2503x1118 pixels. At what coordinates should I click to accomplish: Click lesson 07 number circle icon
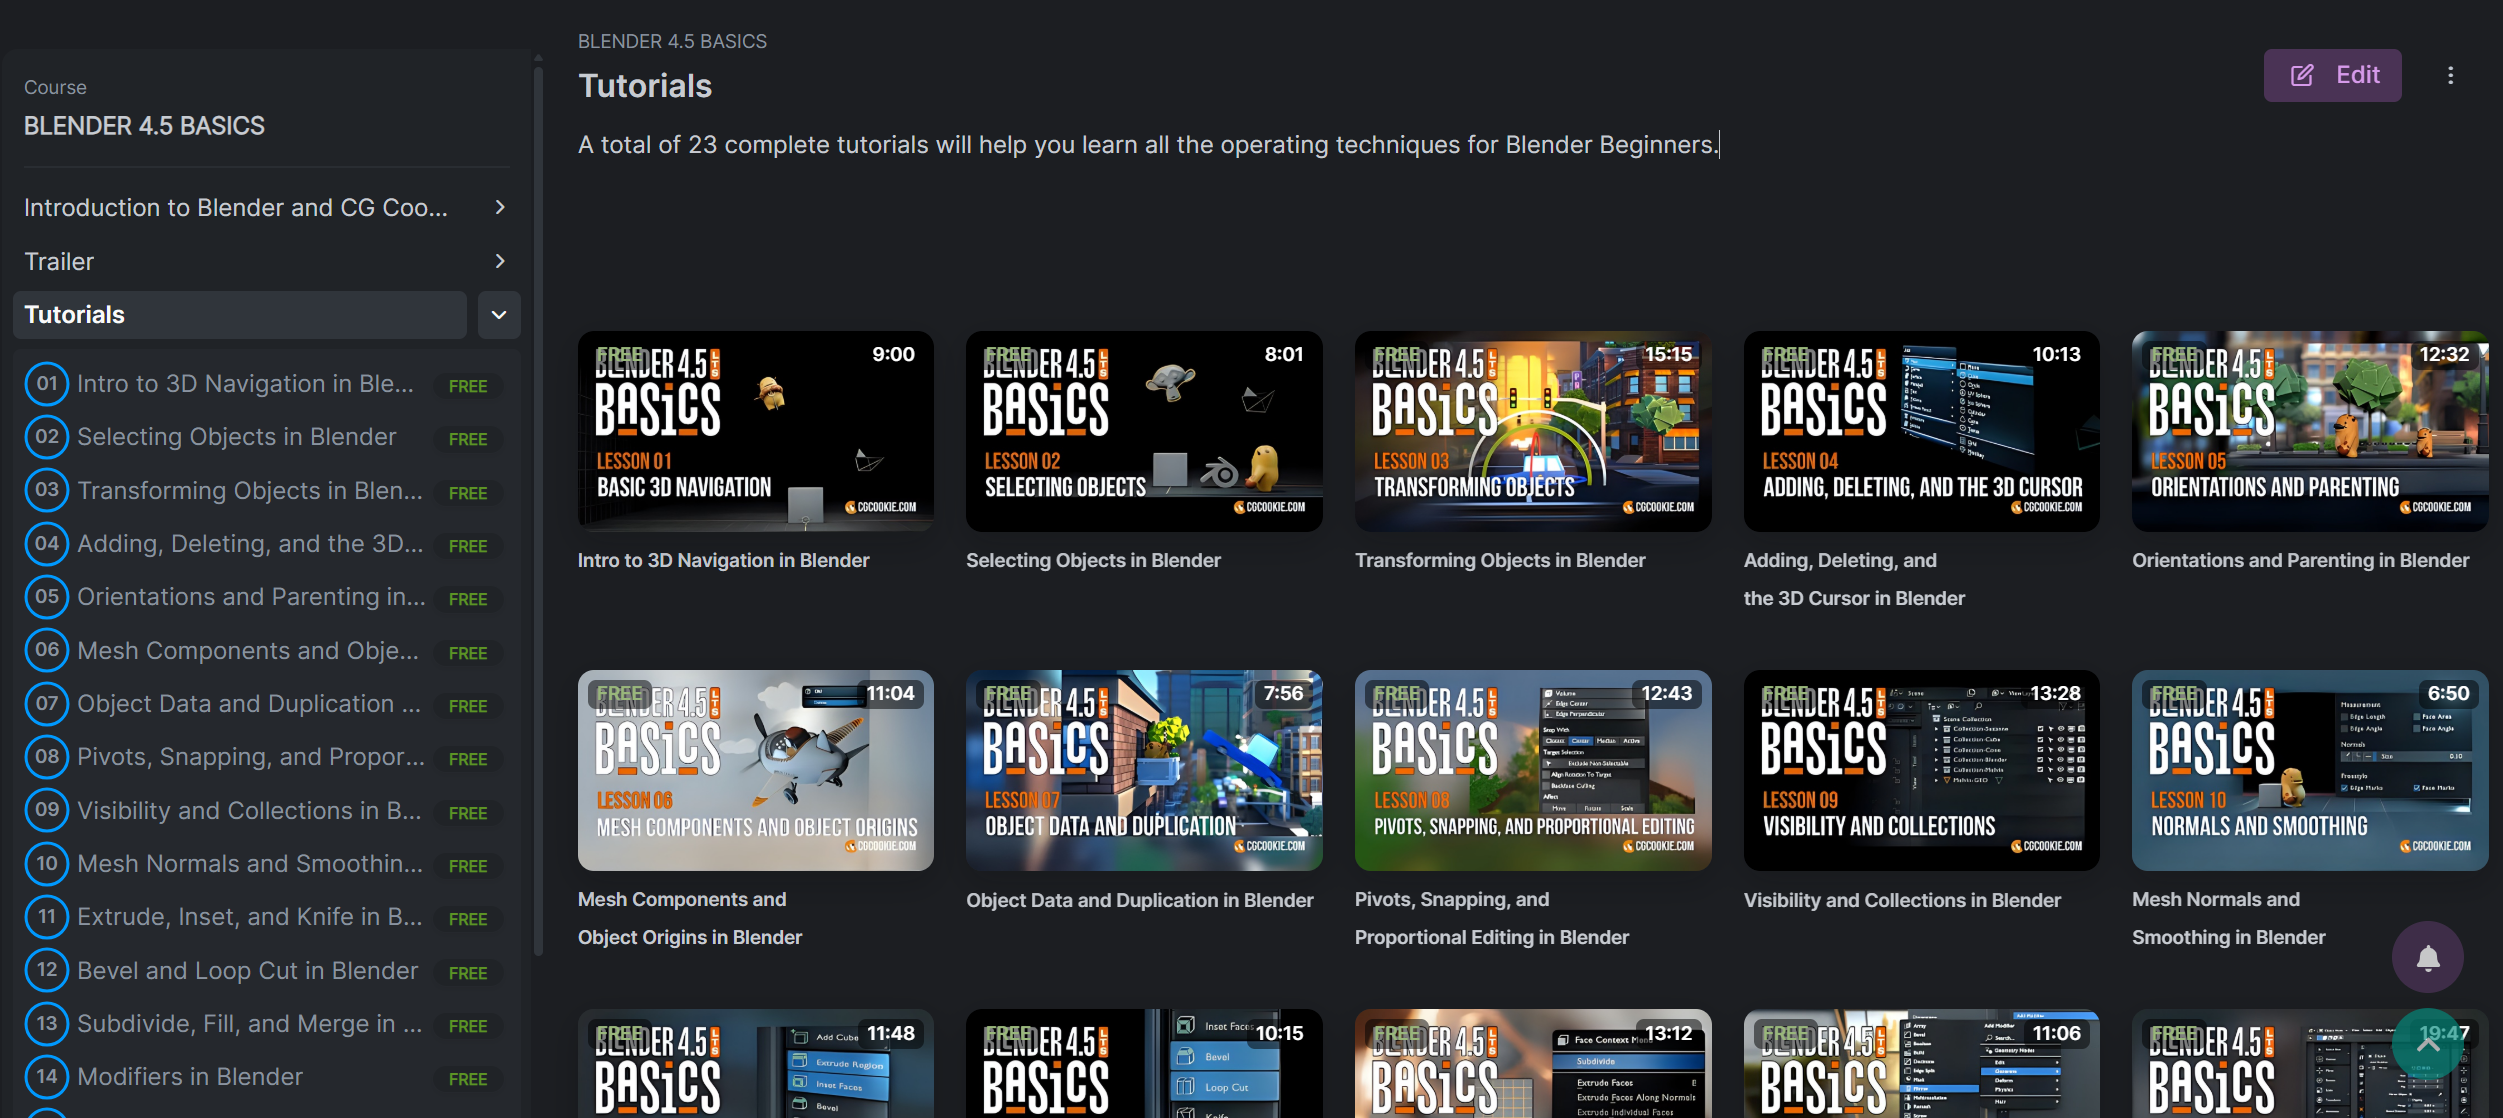[47, 704]
